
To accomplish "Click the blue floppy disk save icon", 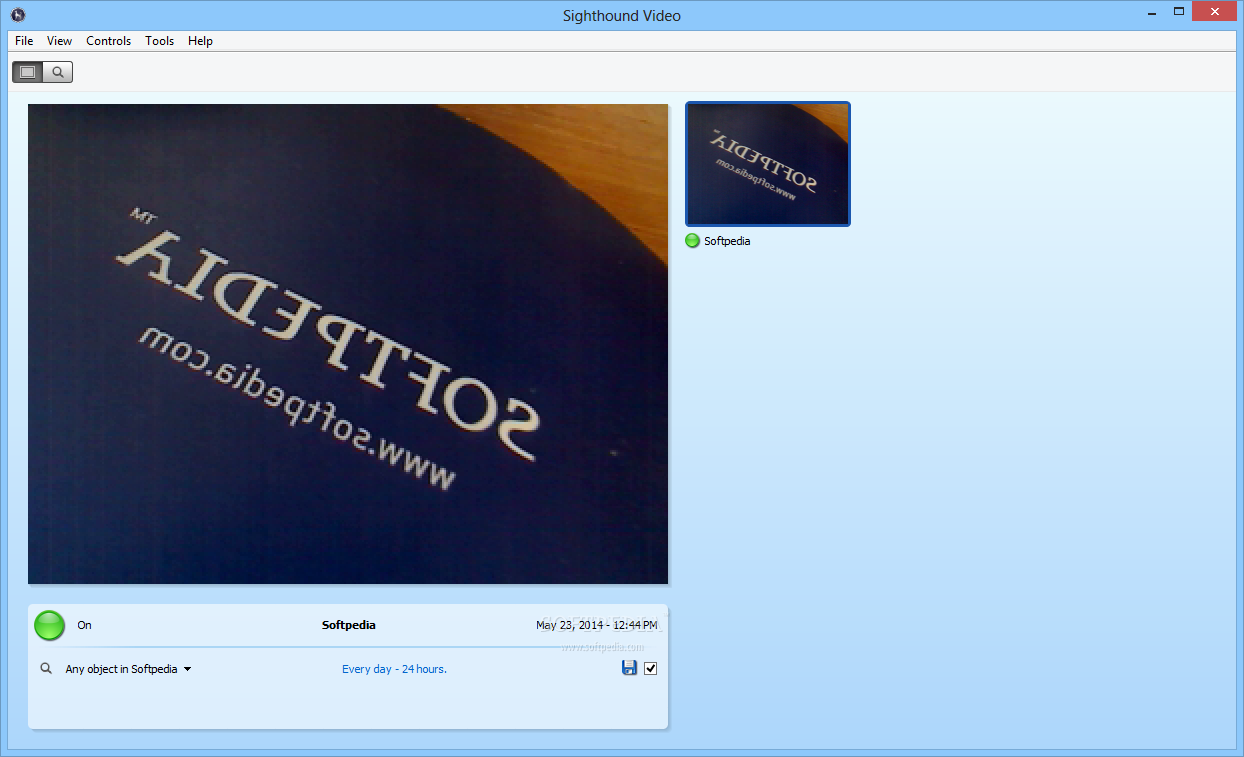I will coord(629,668).
